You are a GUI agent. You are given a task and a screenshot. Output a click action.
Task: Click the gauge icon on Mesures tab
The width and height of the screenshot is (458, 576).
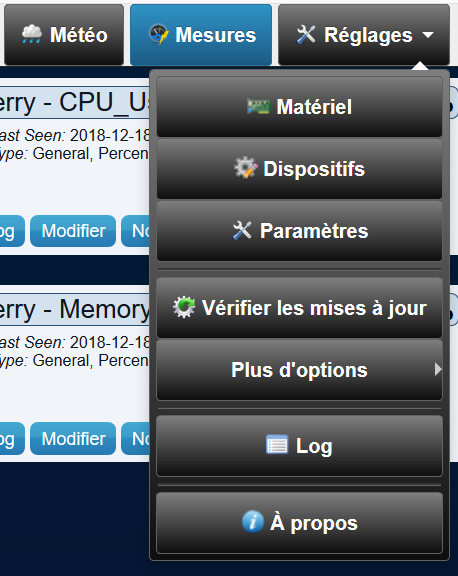coord(159,35)
